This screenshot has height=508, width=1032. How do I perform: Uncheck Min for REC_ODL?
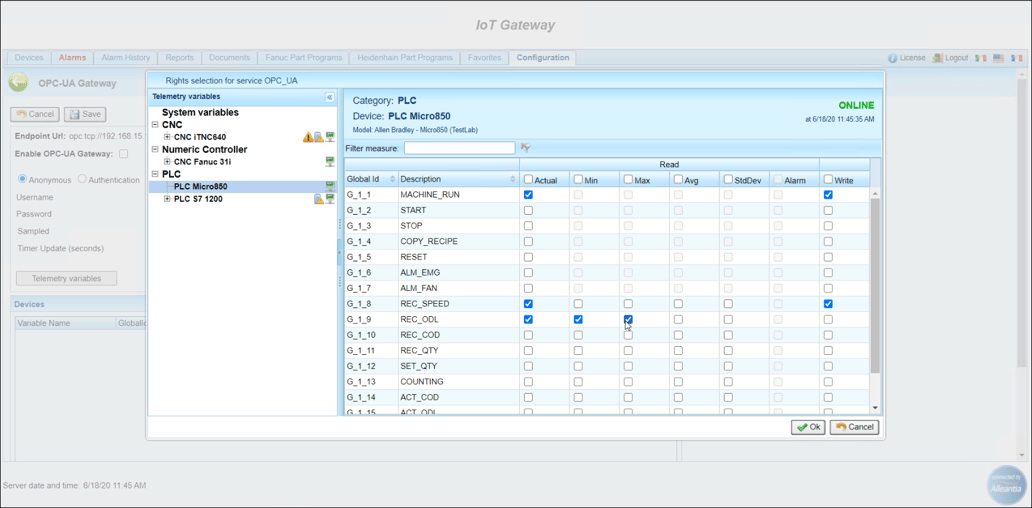578,320
